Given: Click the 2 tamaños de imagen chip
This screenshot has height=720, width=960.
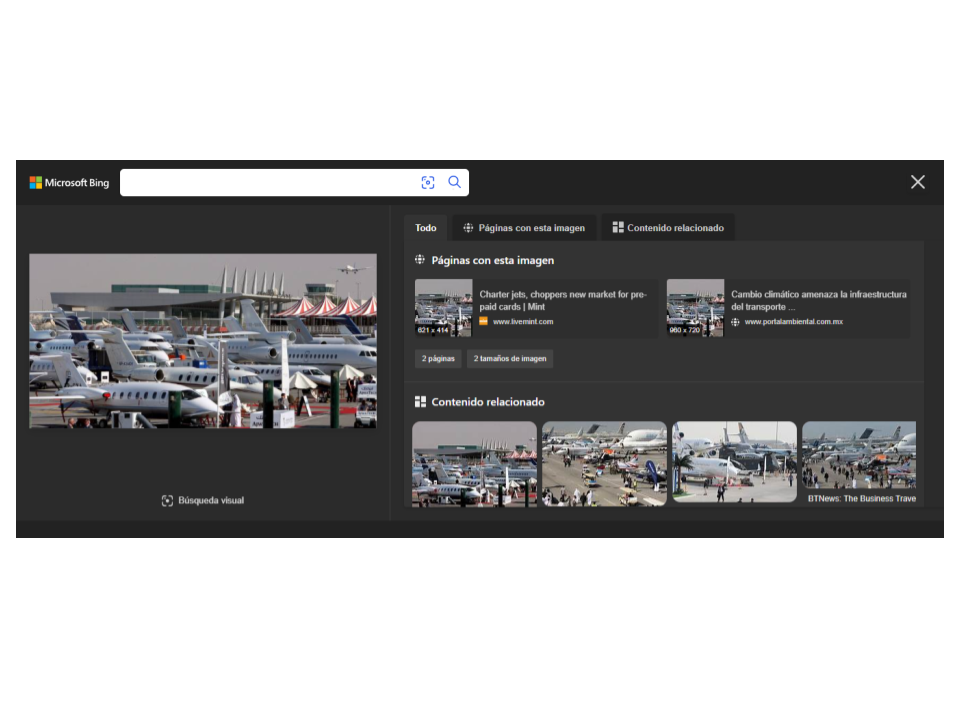Looking at the screenshot, I should (510, 358).
